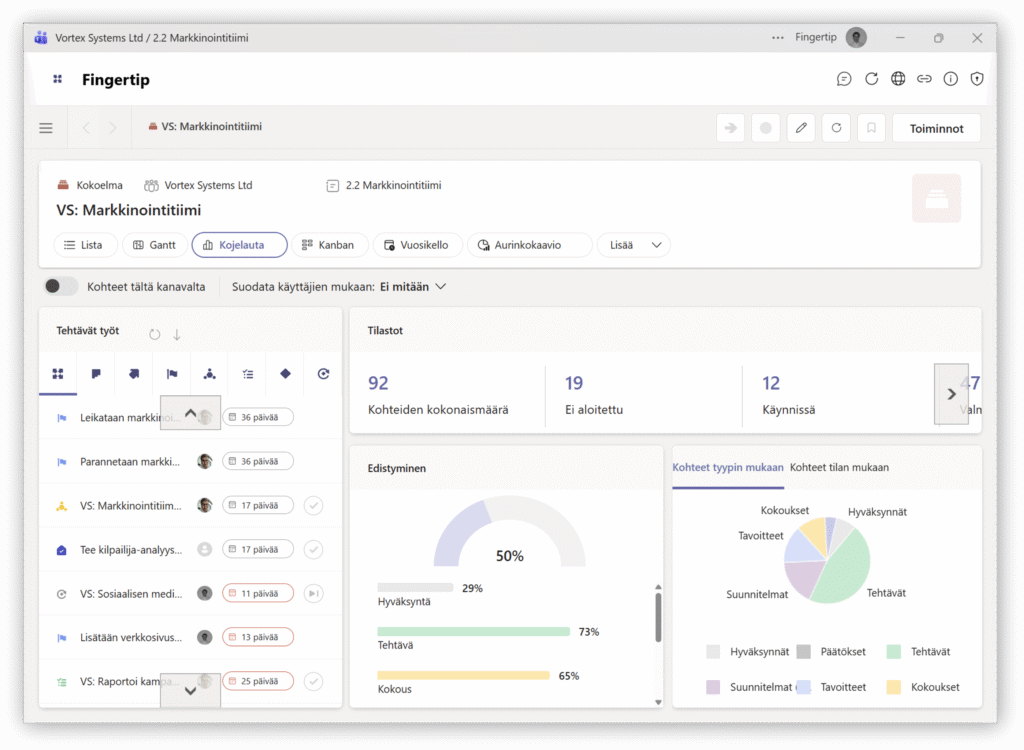Open the info circle icon
Image resolution: width=1024 pixels, height=750 pixels.
[951, 79]
